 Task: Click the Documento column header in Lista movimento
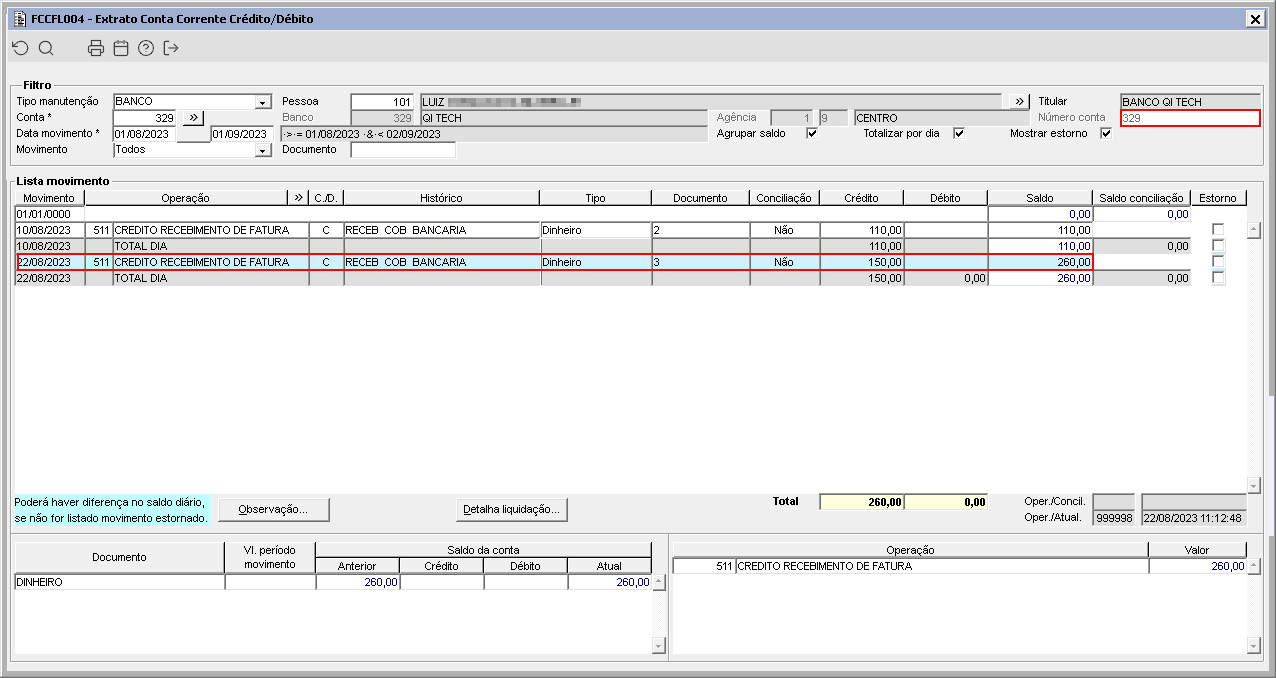point(700,198)
